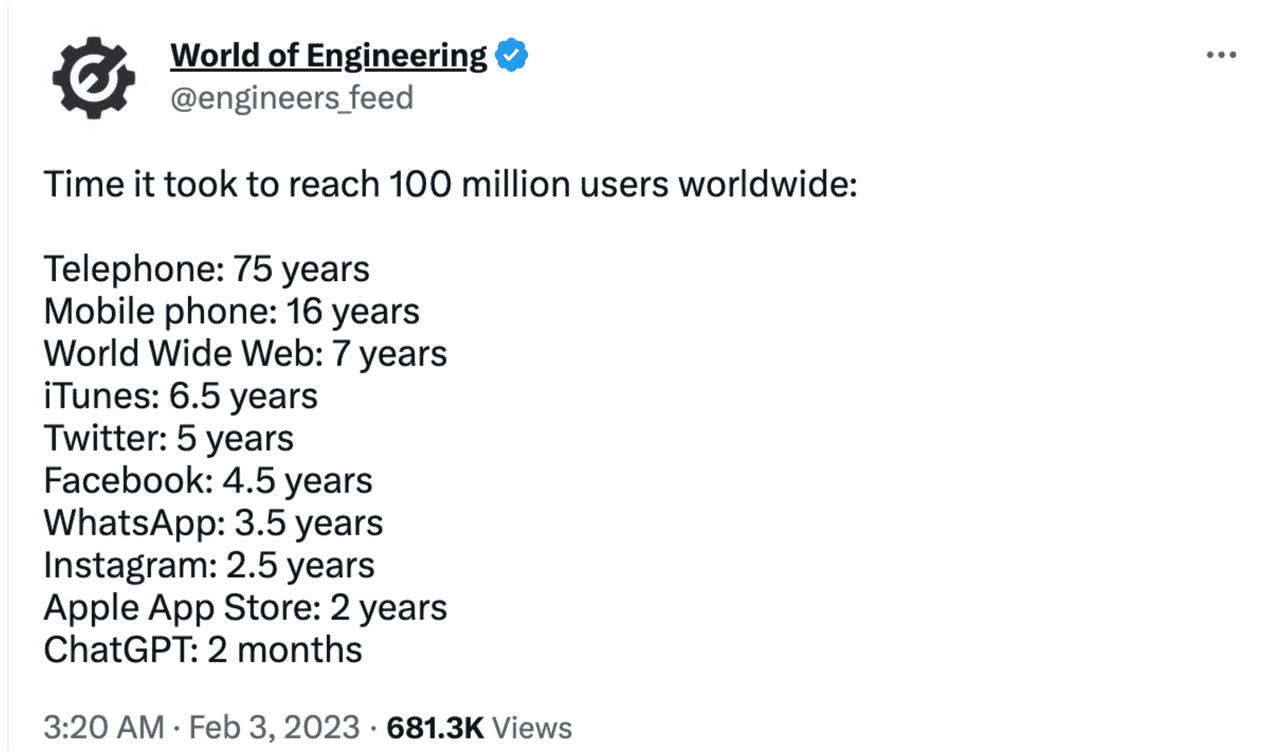The height and width of the screenshot is (751, 1280).
Task: Open the three-dot more options menu
Action: click(1221, 56)
